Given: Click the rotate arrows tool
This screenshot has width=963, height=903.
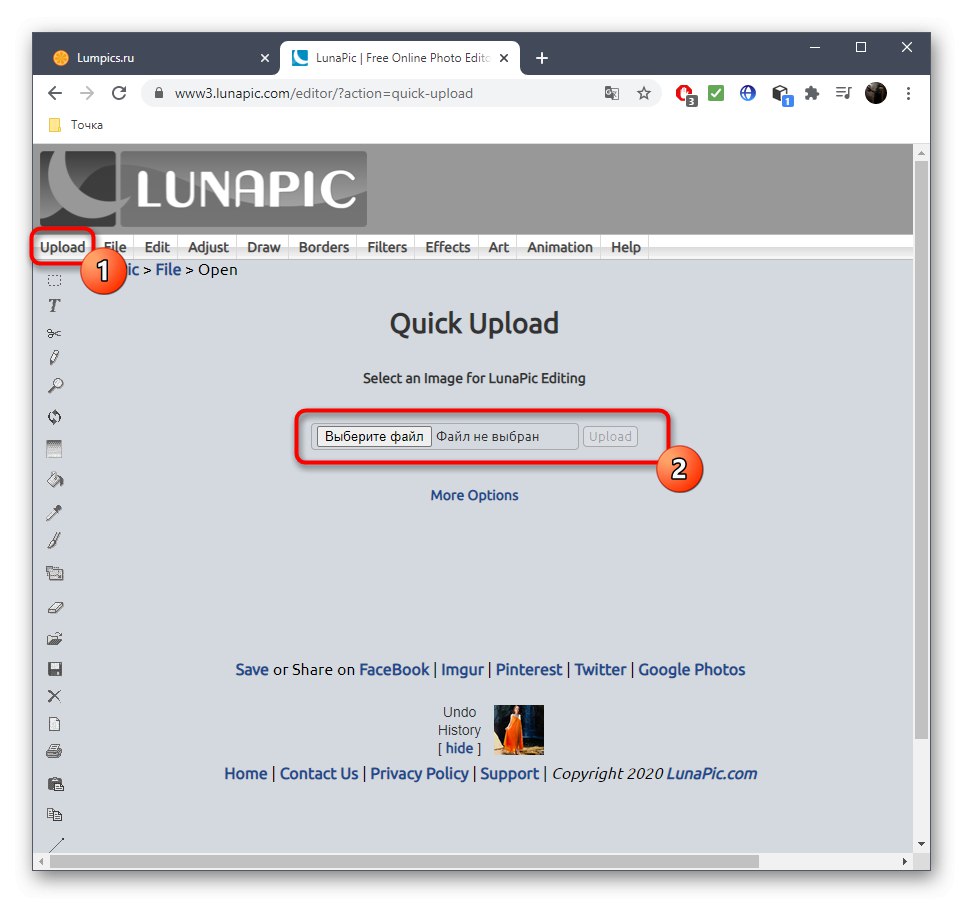Looking at the screenshot, I should [55, 417].
